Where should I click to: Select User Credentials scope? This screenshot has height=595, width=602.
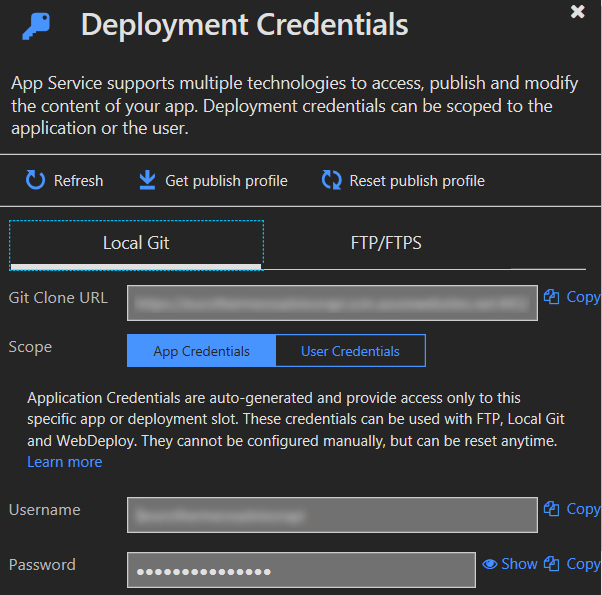pyautogui.click(x=351, y=351)
